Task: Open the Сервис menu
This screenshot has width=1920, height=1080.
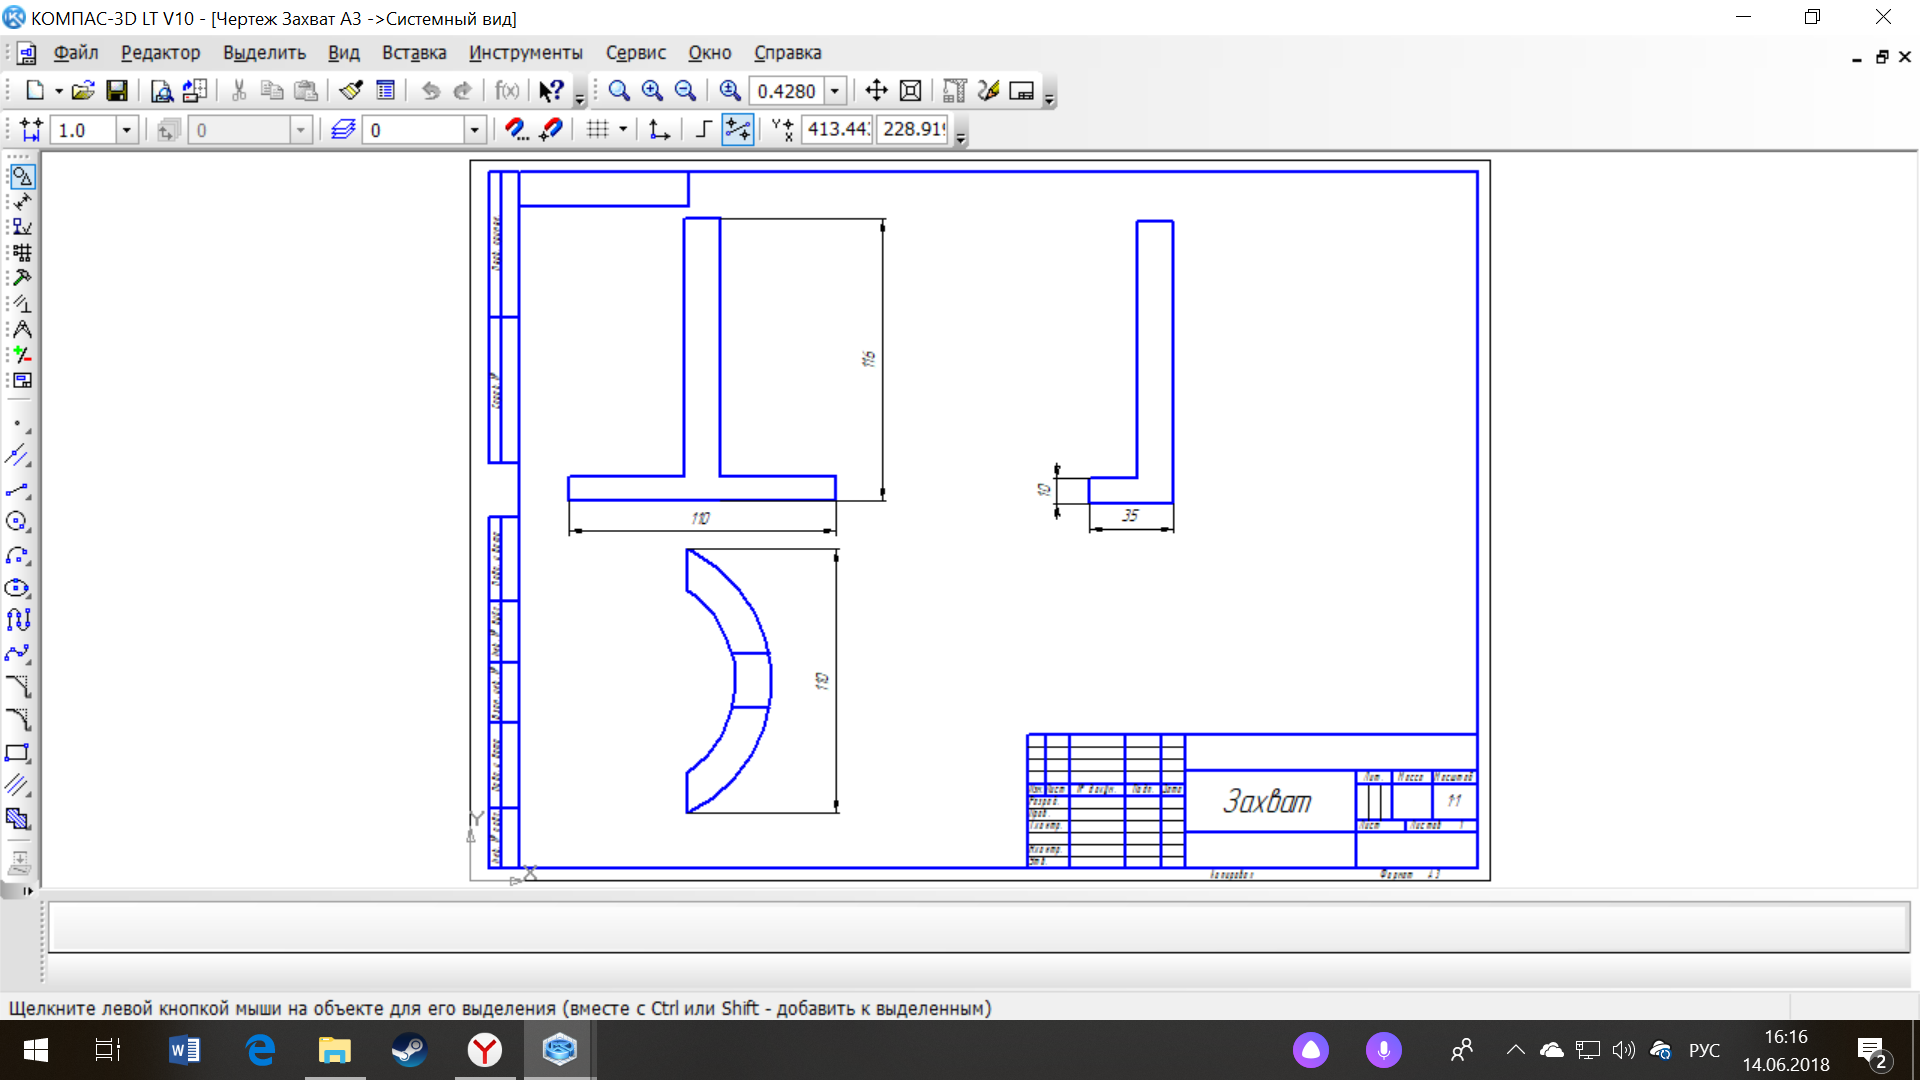Action: pos(635,53)
